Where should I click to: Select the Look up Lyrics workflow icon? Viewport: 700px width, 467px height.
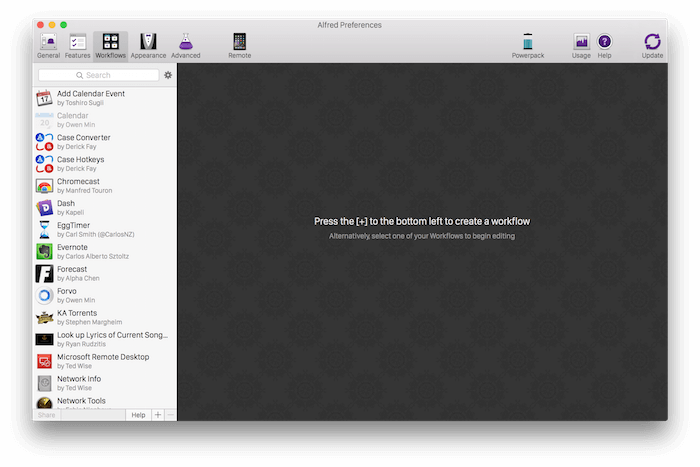pyautogui.click(x=44, y=339)
